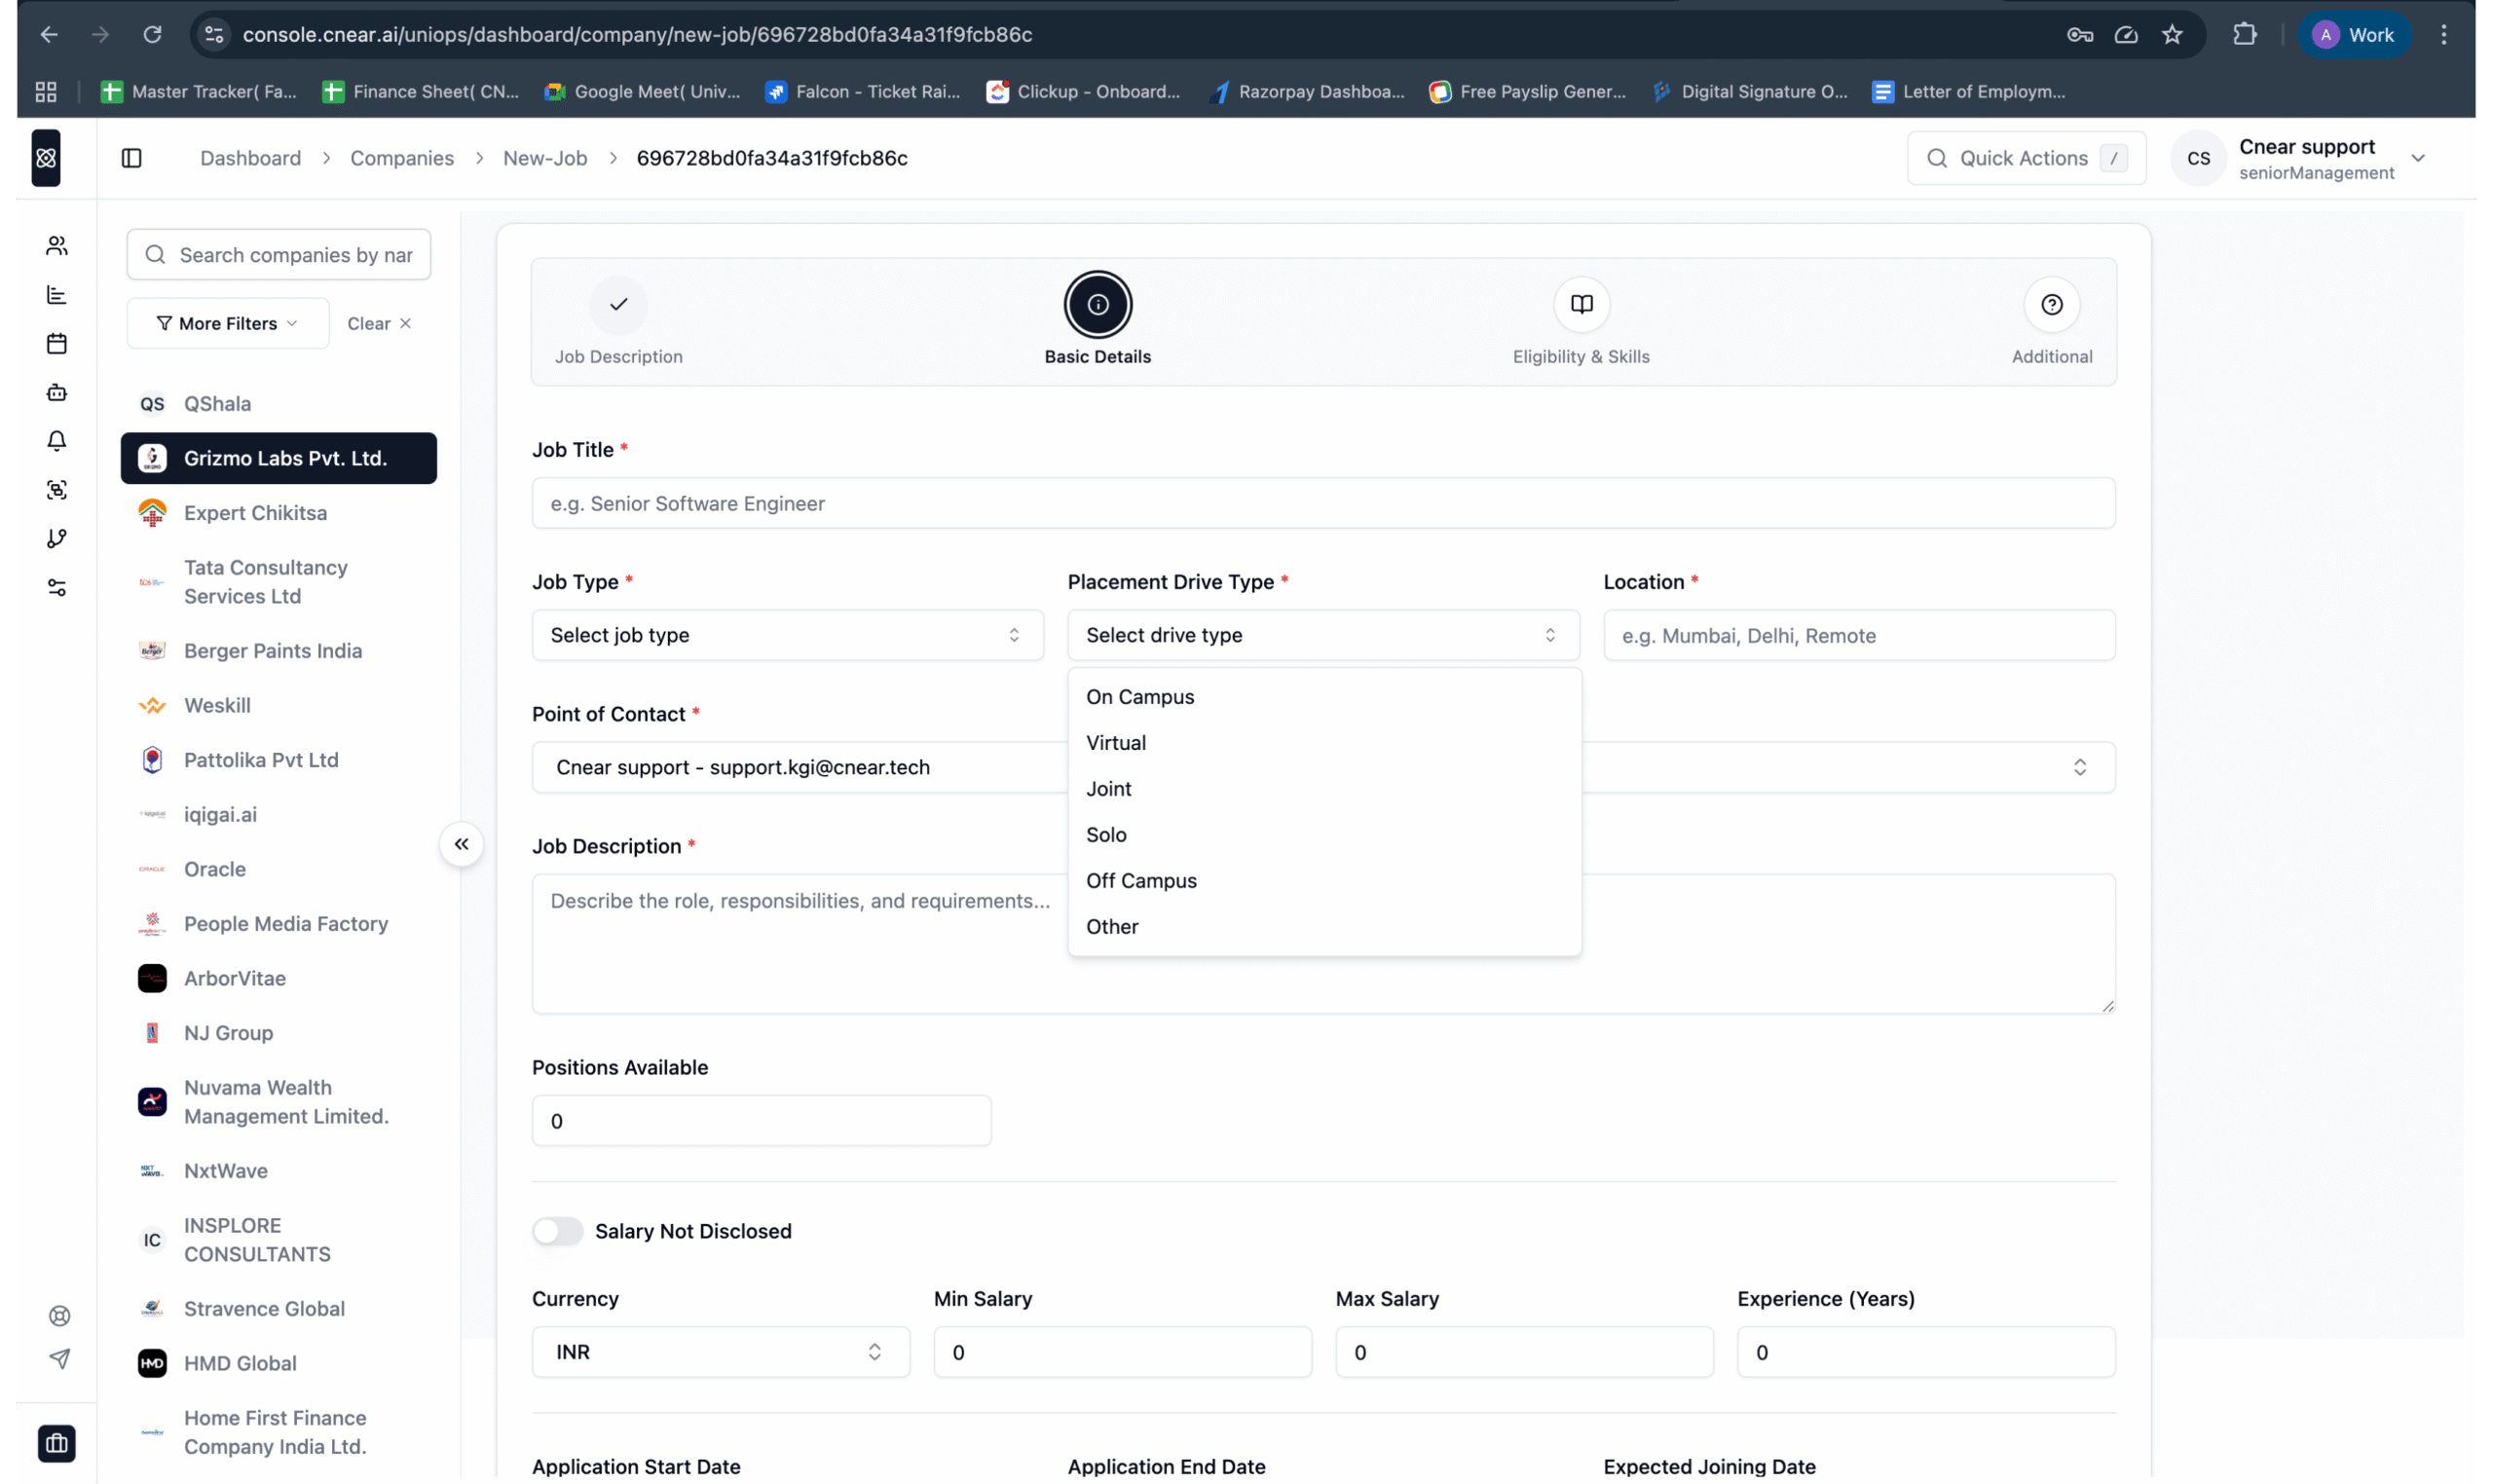The height and width of the screenshot is (1484, 2493).
Task: Click the users icon in left sidebar
Action: coord(57,246)
